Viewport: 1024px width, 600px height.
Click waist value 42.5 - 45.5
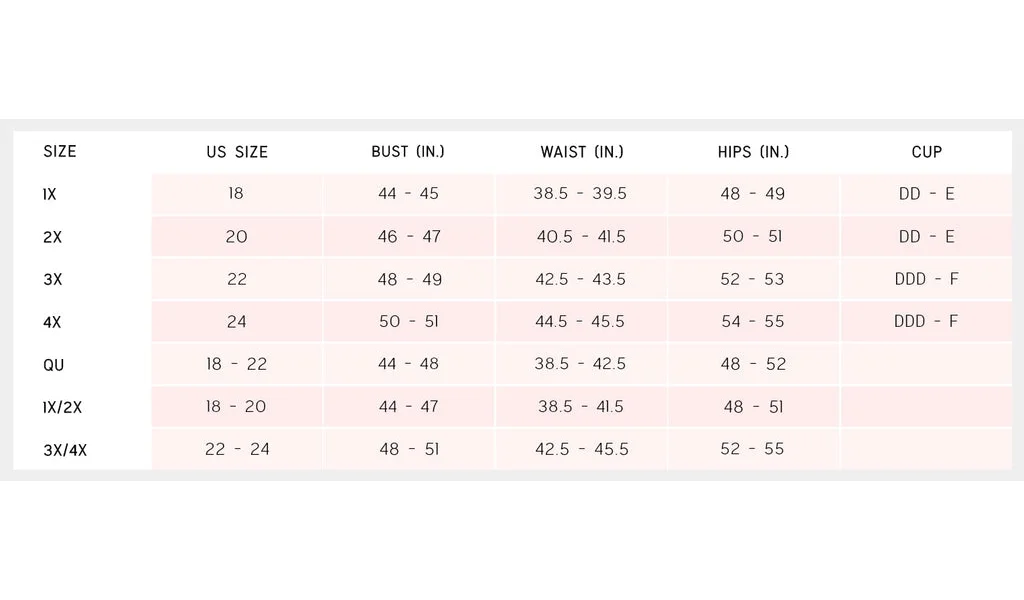click(582, 449)
